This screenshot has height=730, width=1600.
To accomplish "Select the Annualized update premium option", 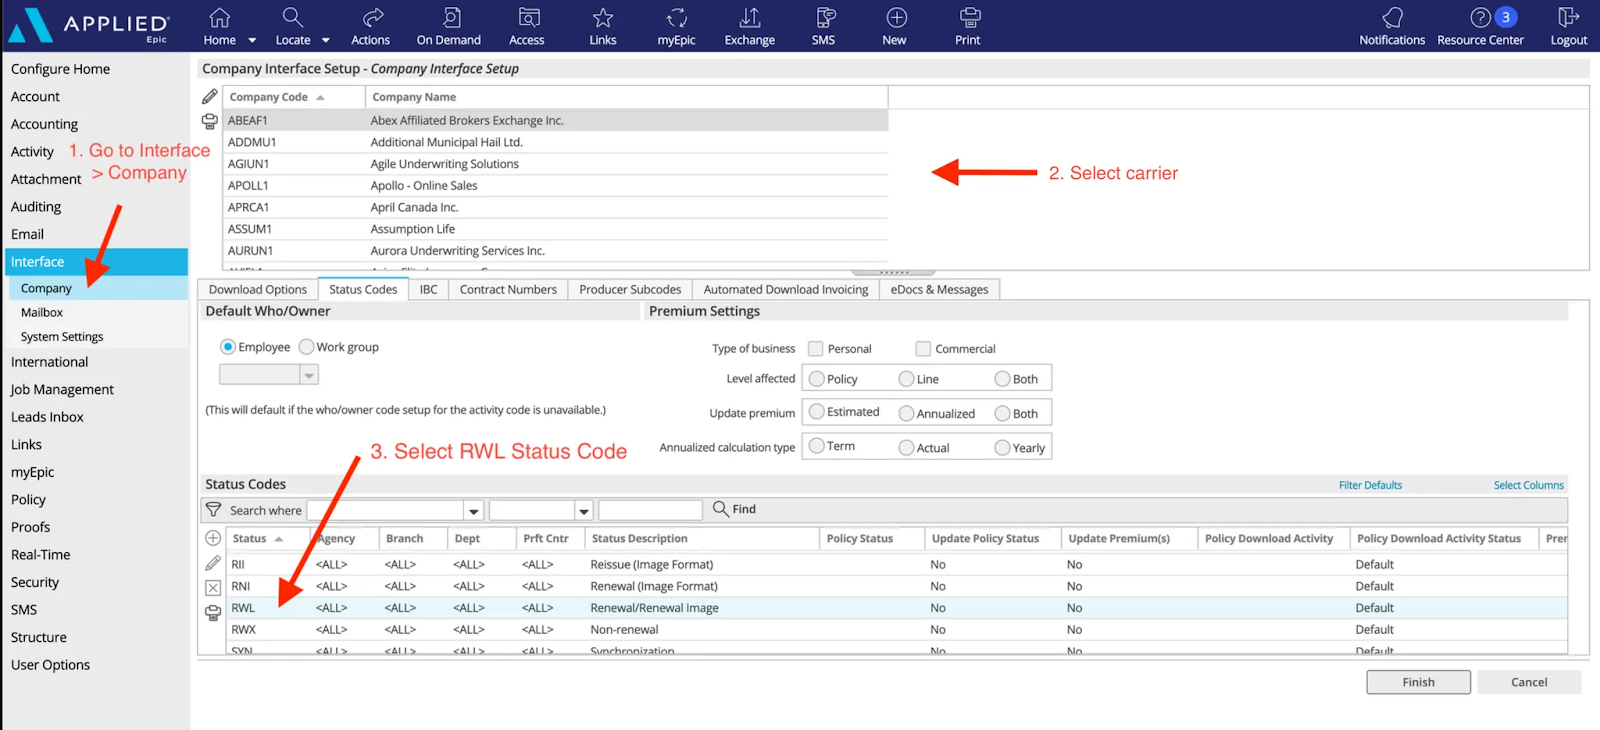I will 906,413.
